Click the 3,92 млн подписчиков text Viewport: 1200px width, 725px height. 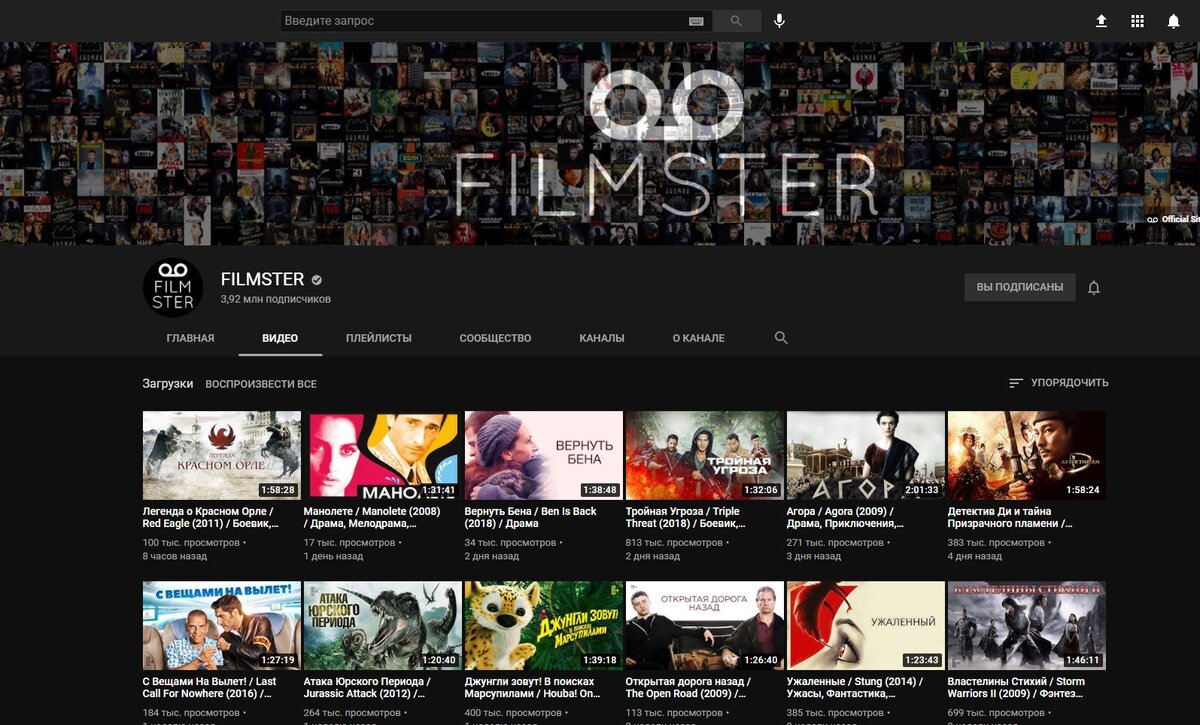[276, 299]
